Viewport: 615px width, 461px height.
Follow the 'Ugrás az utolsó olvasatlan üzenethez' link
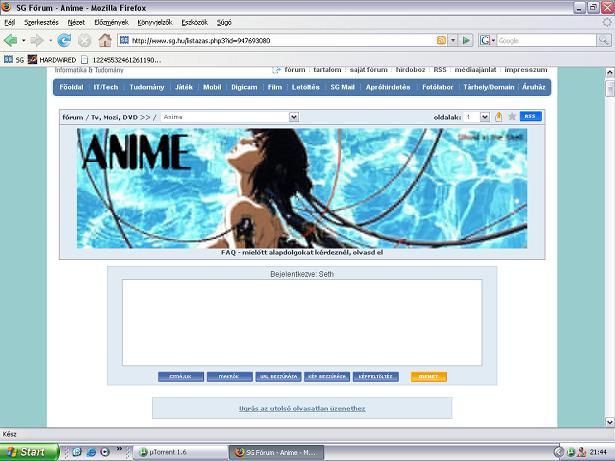point(302,408)
